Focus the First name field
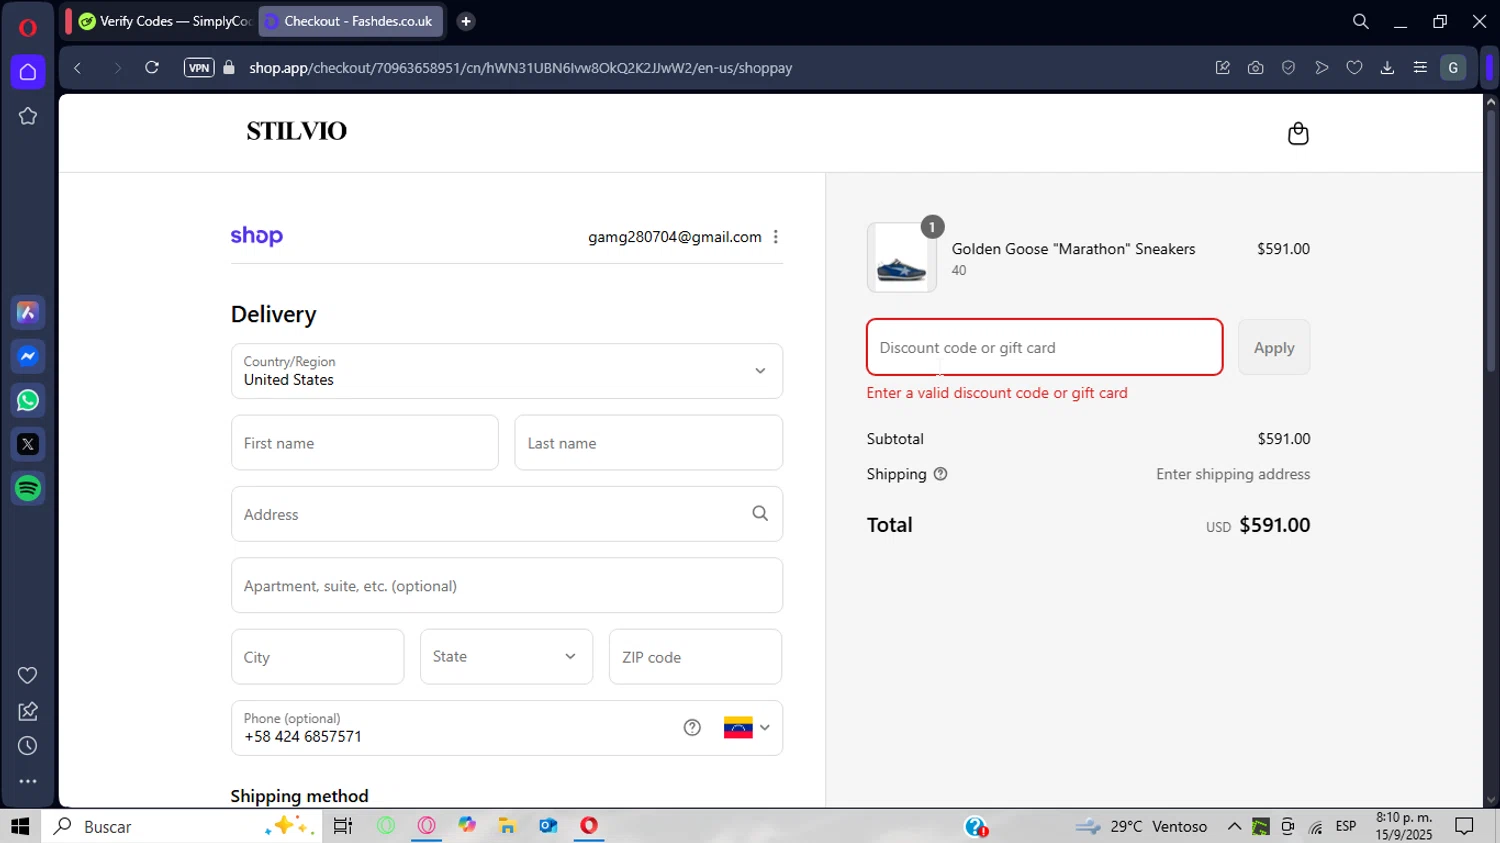The height and width of the screenshot is (843, 1500). point(365,443)
